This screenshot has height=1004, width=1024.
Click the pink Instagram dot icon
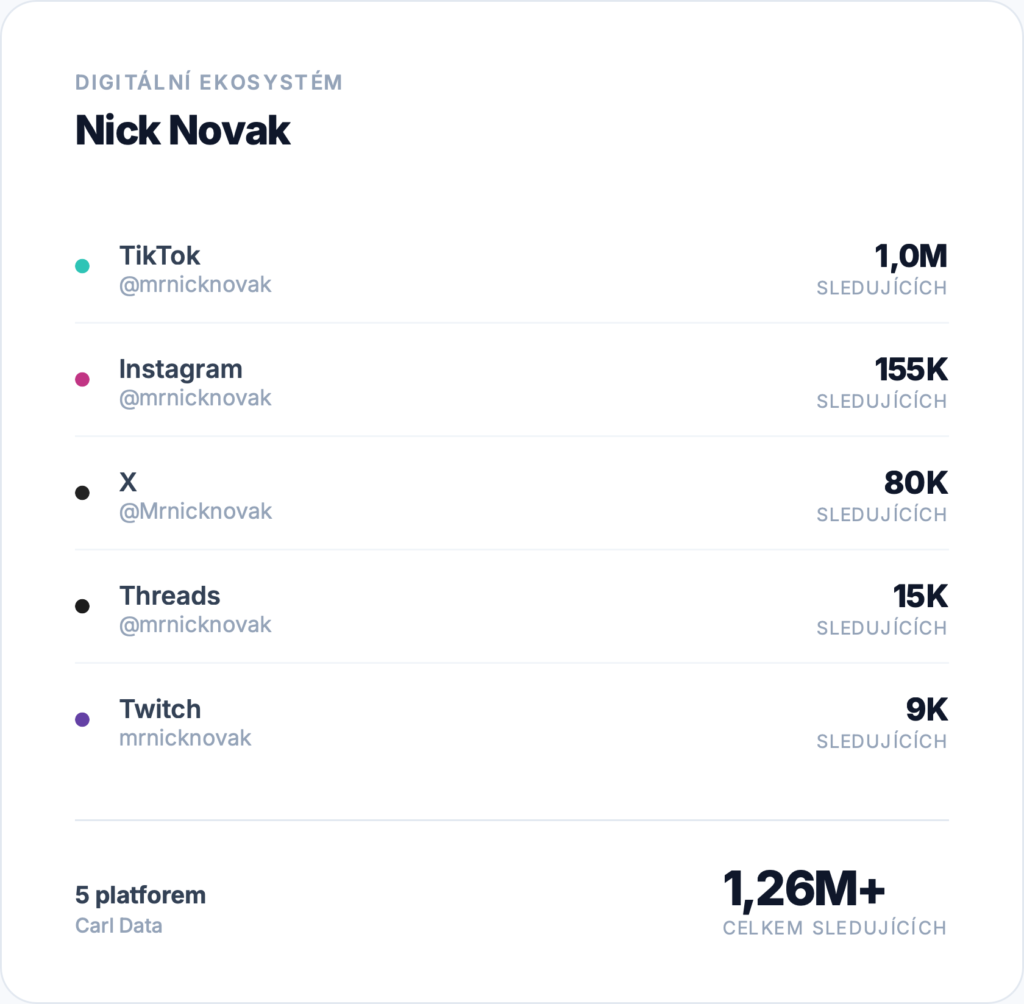tap(82, 379)
